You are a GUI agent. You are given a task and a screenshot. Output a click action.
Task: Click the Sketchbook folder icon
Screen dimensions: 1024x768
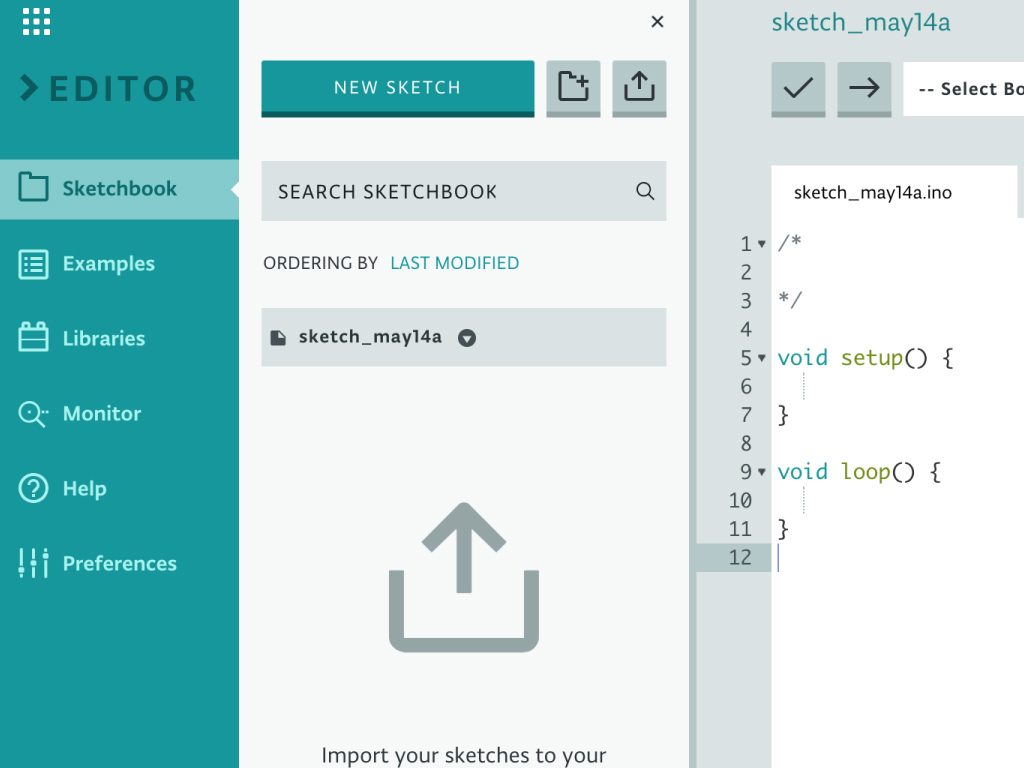(x=33, y=187)
